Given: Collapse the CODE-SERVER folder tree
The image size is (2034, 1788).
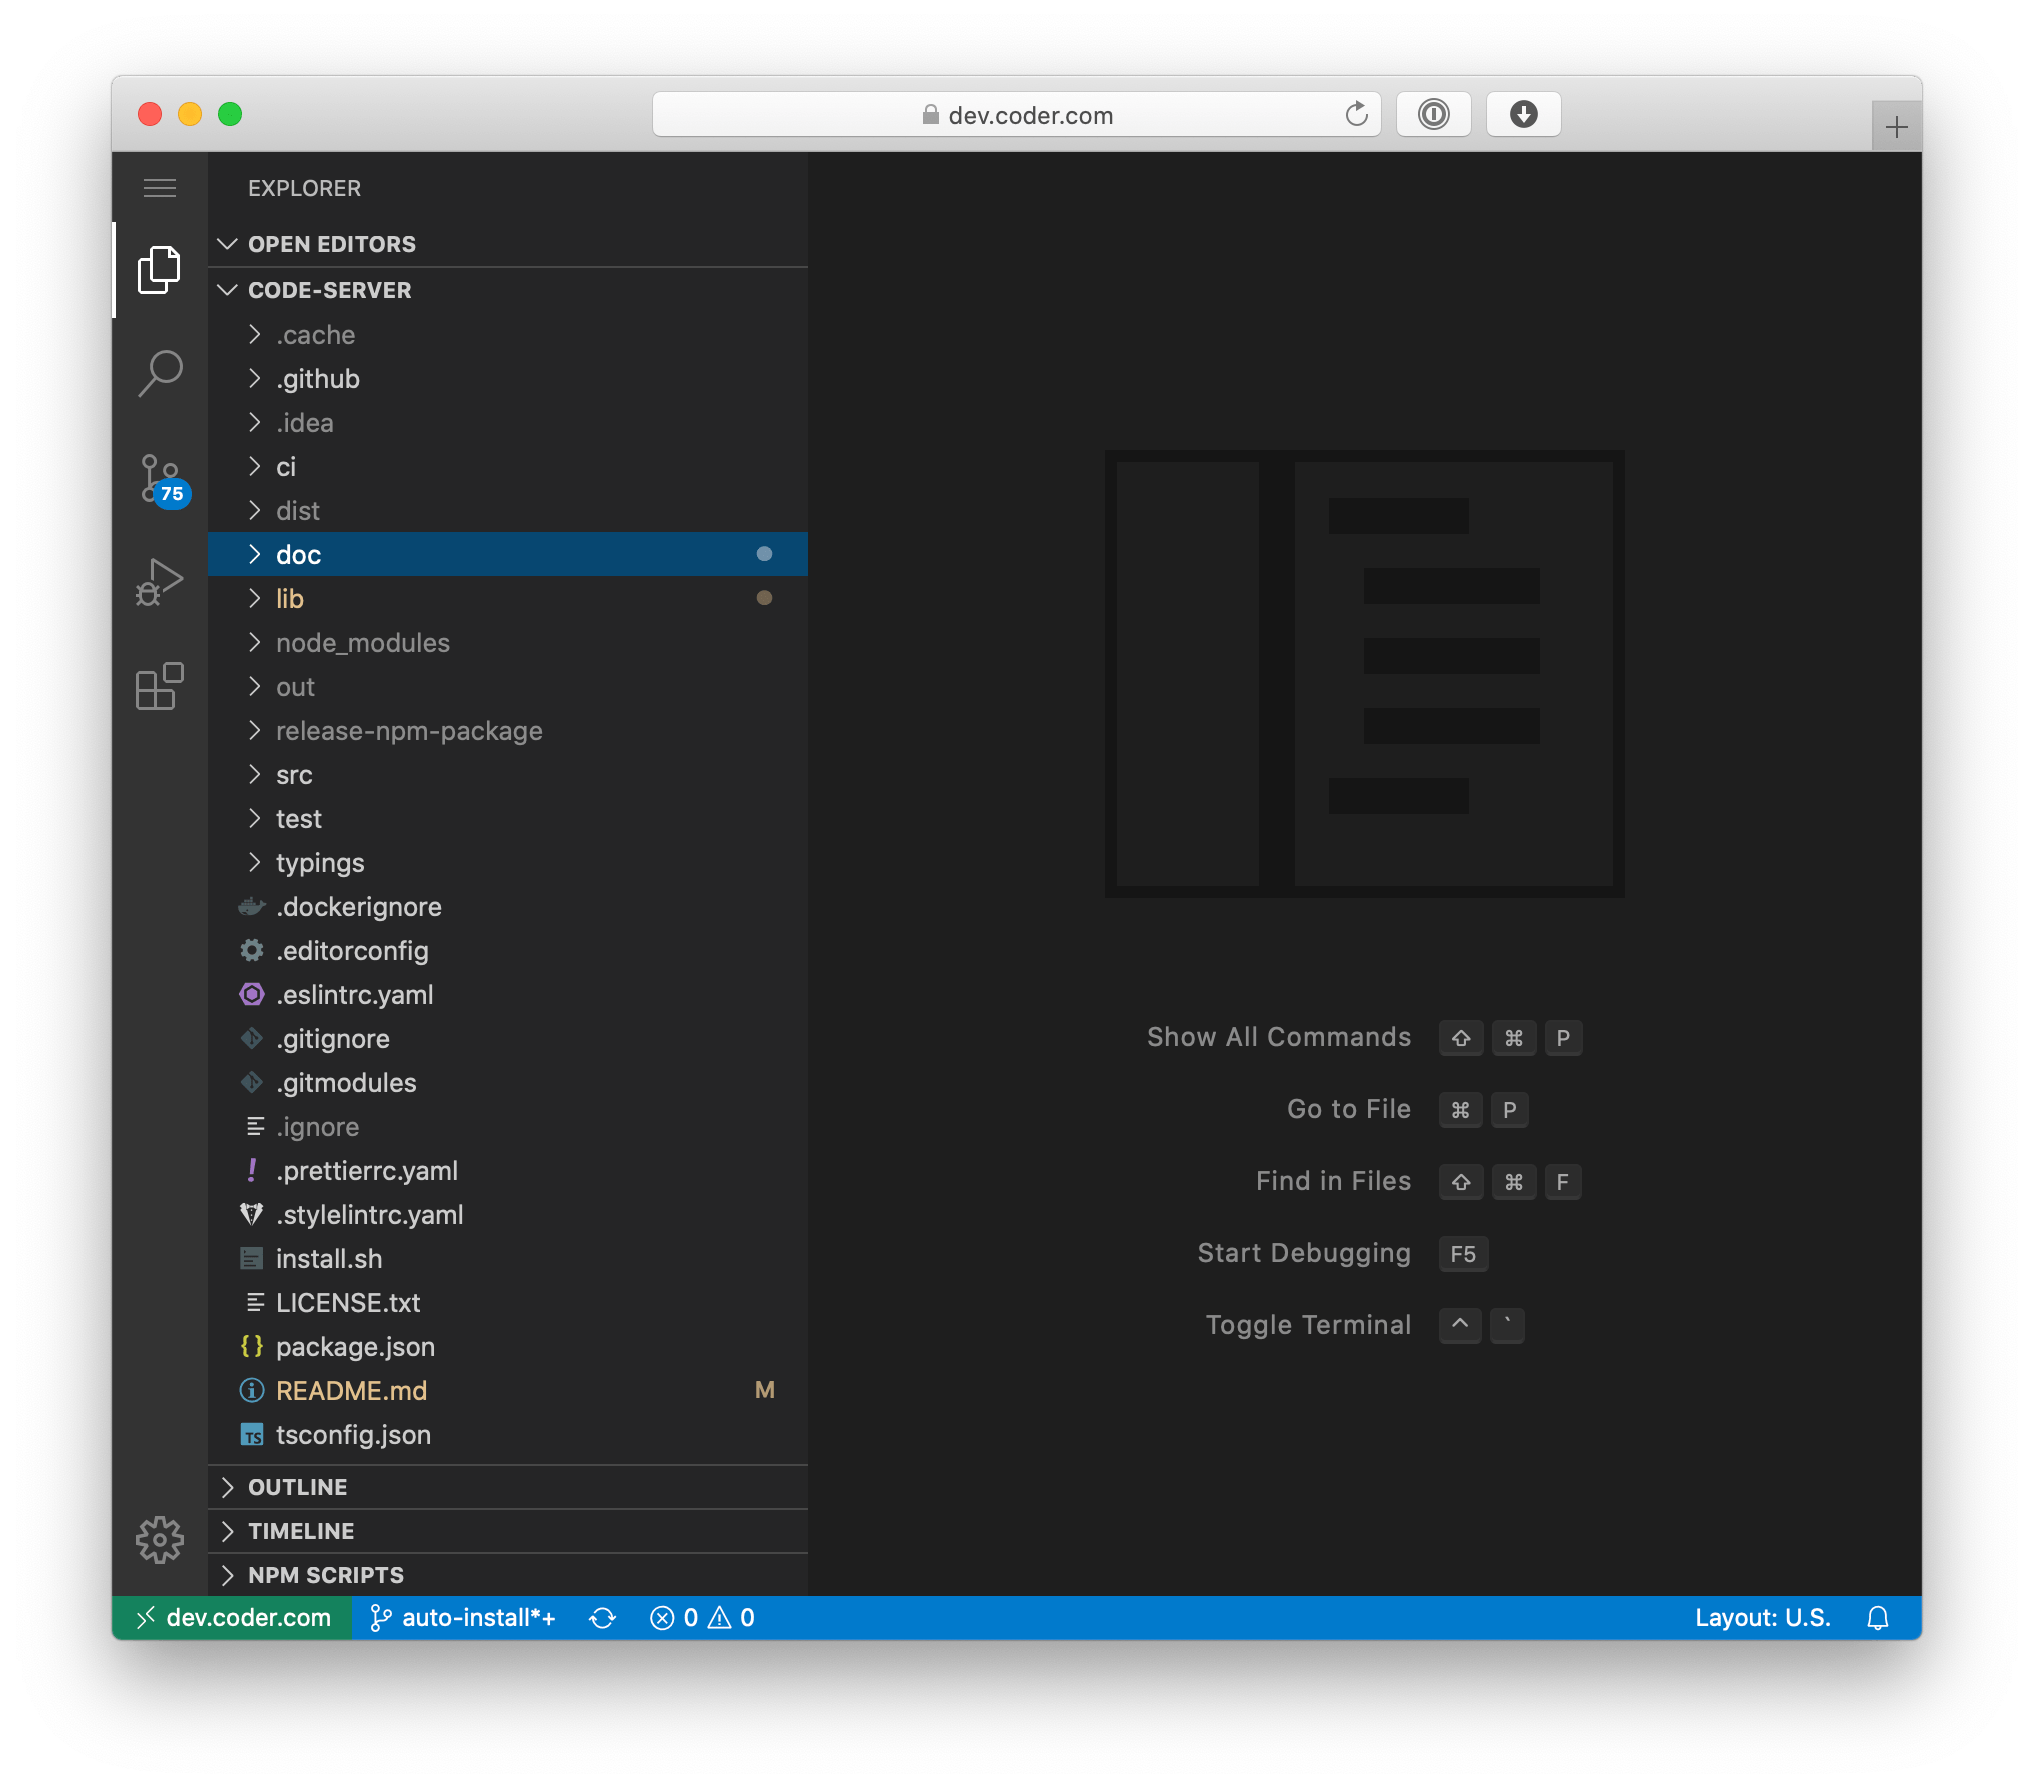Looking at the screenshot, I should [228, 290].
